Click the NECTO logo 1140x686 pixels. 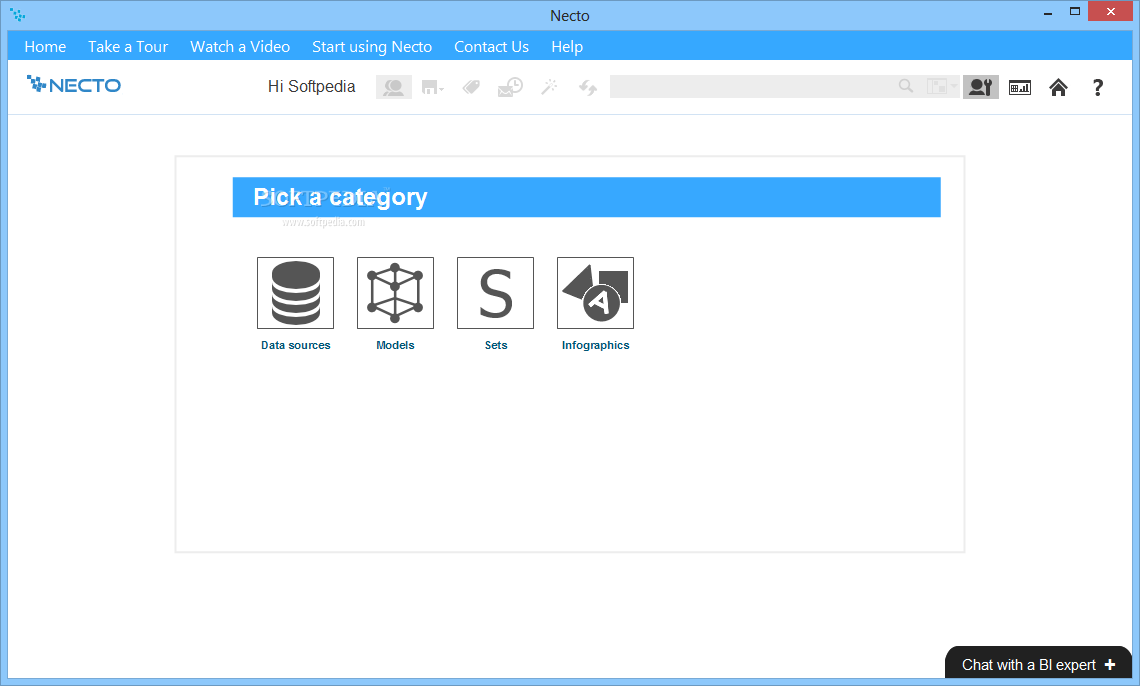73,85
